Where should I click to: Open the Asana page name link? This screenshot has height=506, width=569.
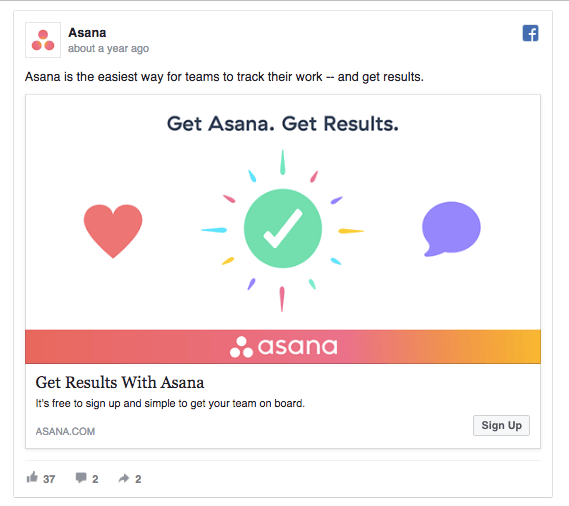87,33
